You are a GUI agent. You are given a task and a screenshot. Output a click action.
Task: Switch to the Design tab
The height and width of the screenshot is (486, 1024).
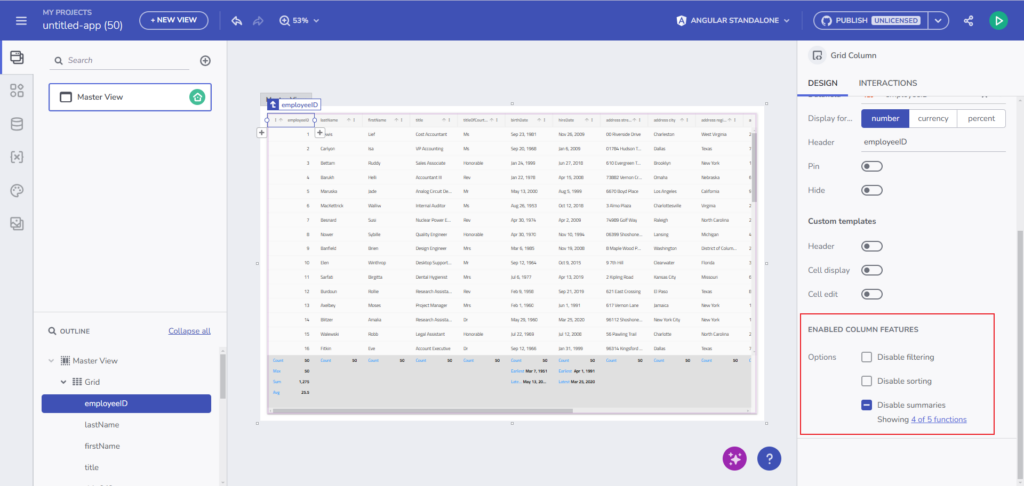tap(822, 83)
